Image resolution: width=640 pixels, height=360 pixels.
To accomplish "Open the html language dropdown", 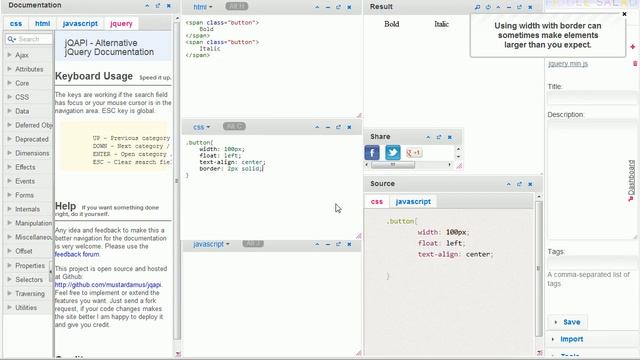I will [202, 7].
